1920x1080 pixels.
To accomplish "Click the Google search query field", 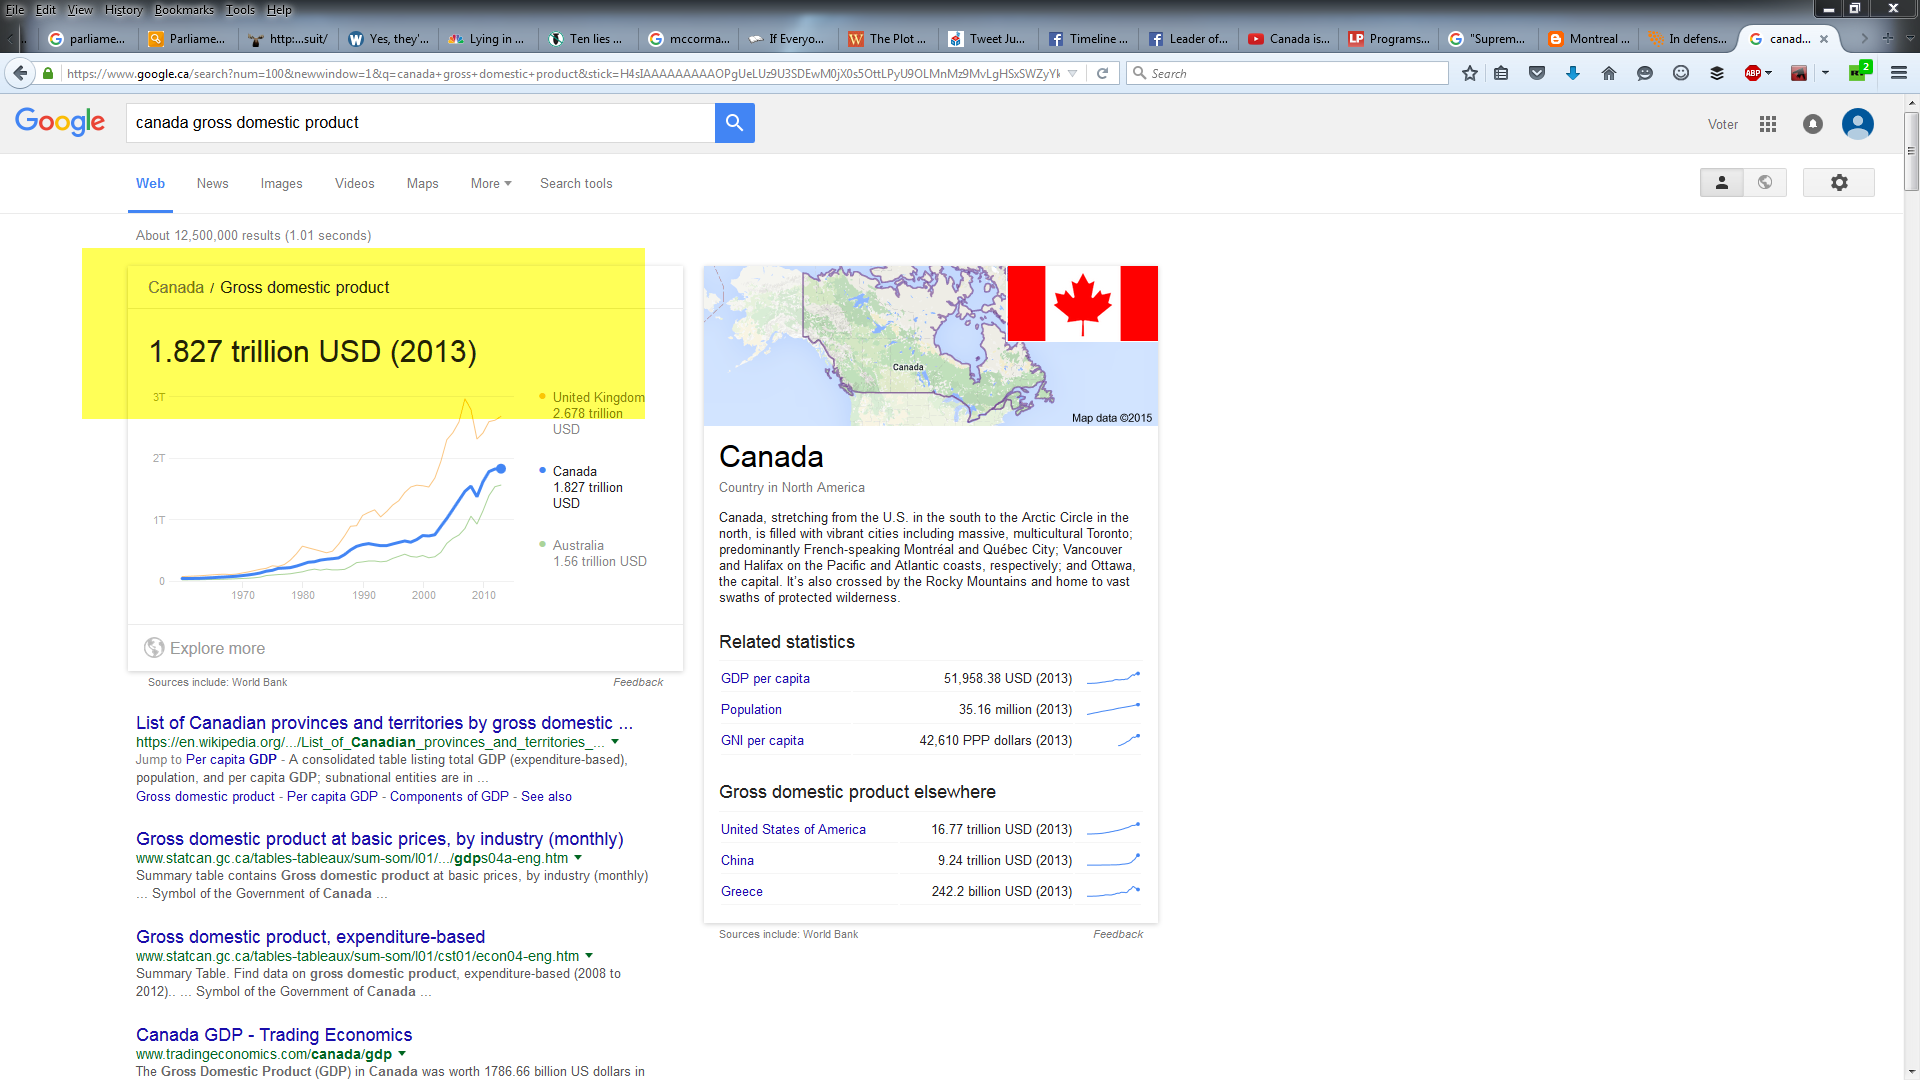I will tap(420, 123).
